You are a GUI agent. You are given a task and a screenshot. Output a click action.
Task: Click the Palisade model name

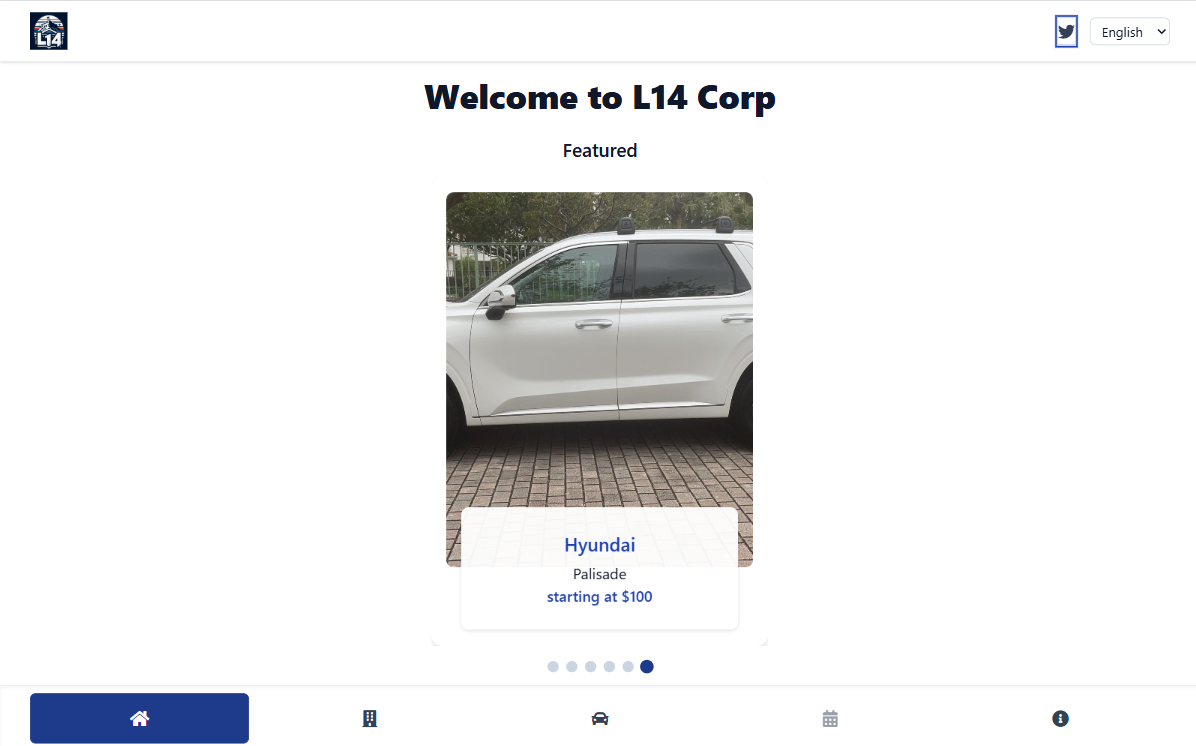tap(600, 574)
